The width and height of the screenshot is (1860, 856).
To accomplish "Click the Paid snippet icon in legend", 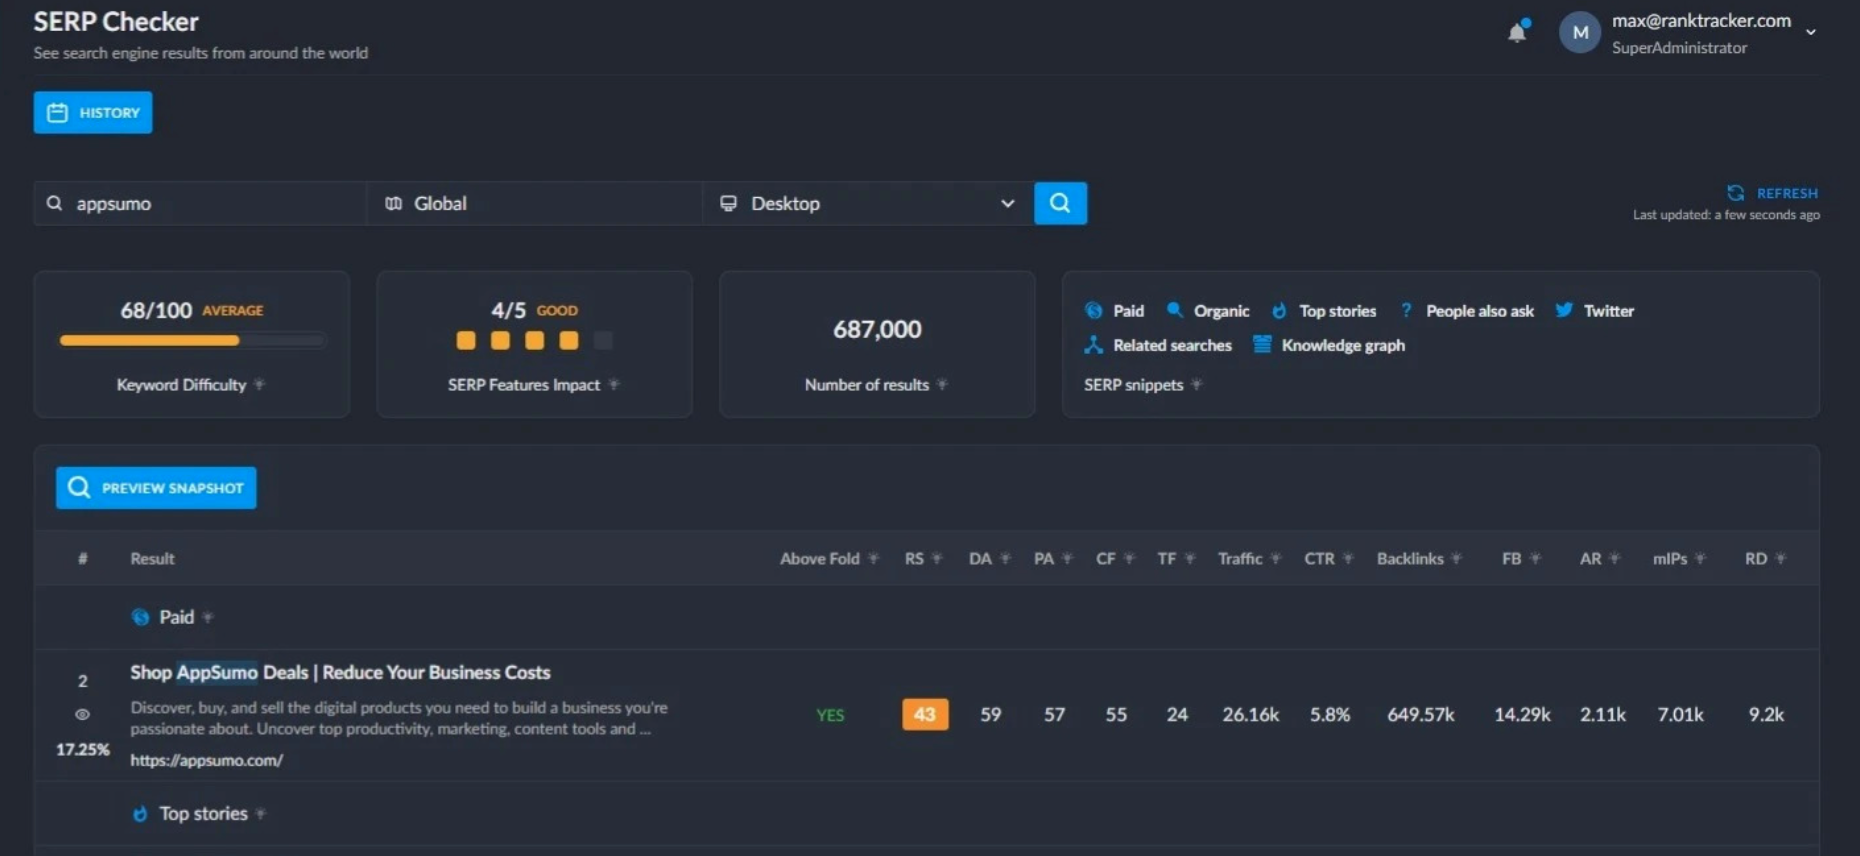I will click(x=1094, y=311).
